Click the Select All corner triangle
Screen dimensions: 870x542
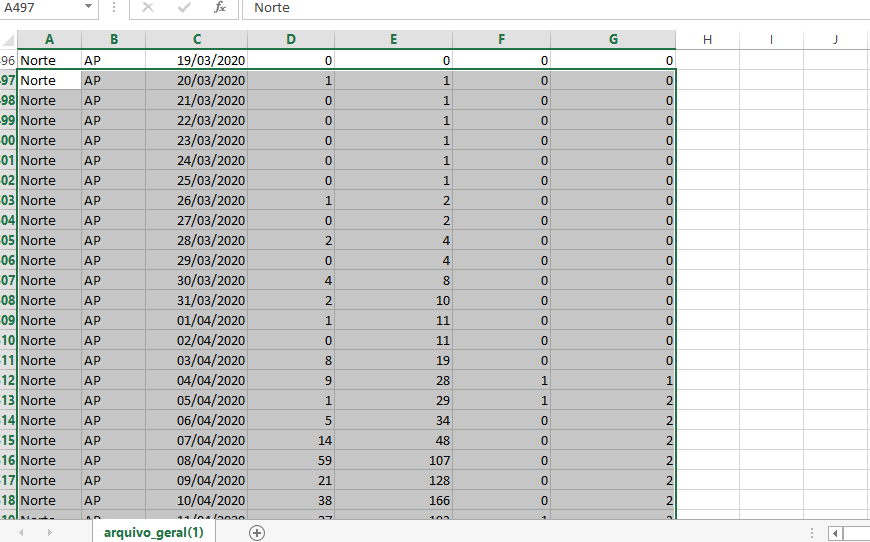pos(8,40)
